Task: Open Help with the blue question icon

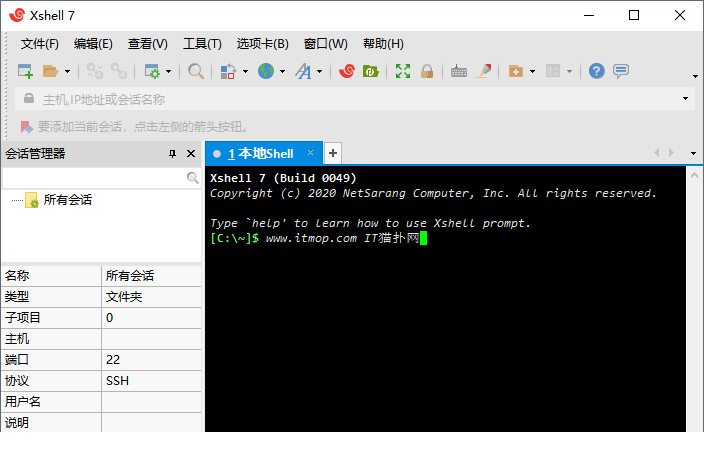Action: (597, 71)
